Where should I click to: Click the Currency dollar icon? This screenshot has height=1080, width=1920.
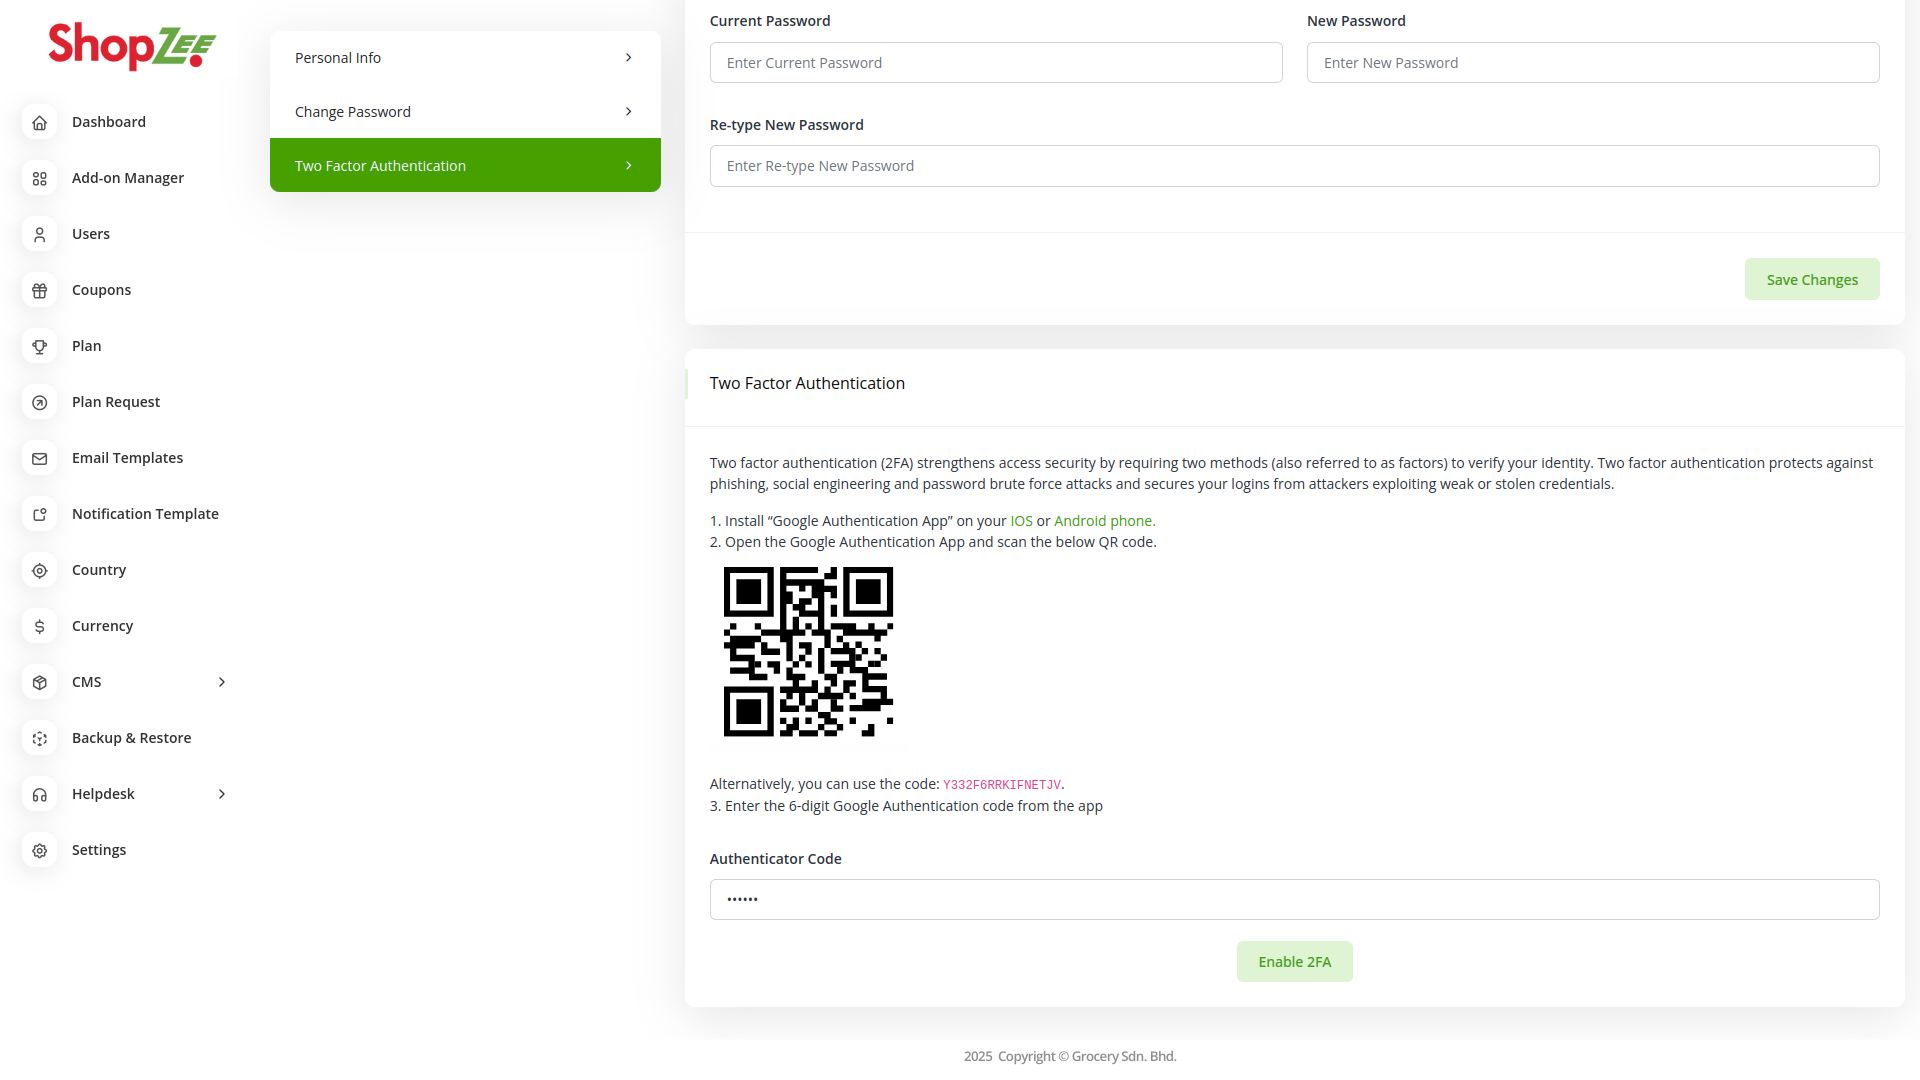pos(40,626)
